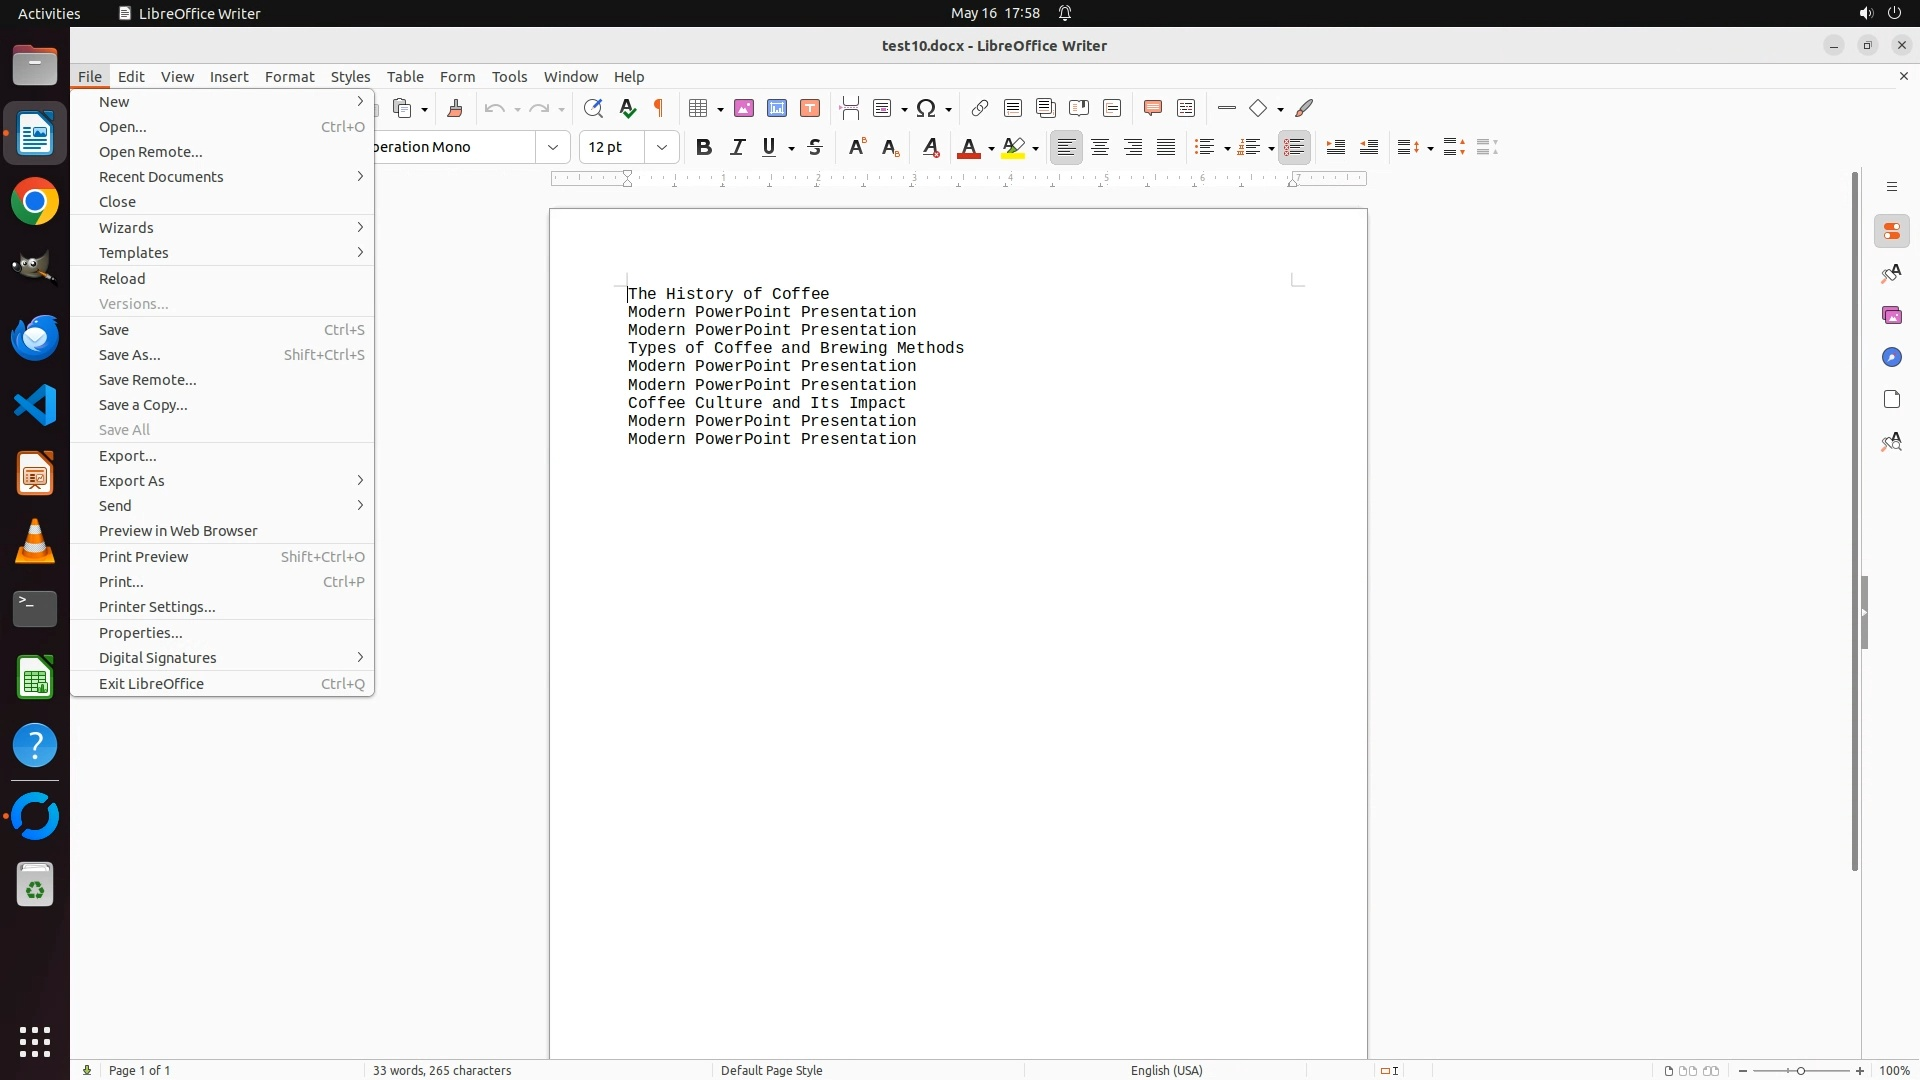
Task: Select Print Preview entry
Action: click(144, 557)
